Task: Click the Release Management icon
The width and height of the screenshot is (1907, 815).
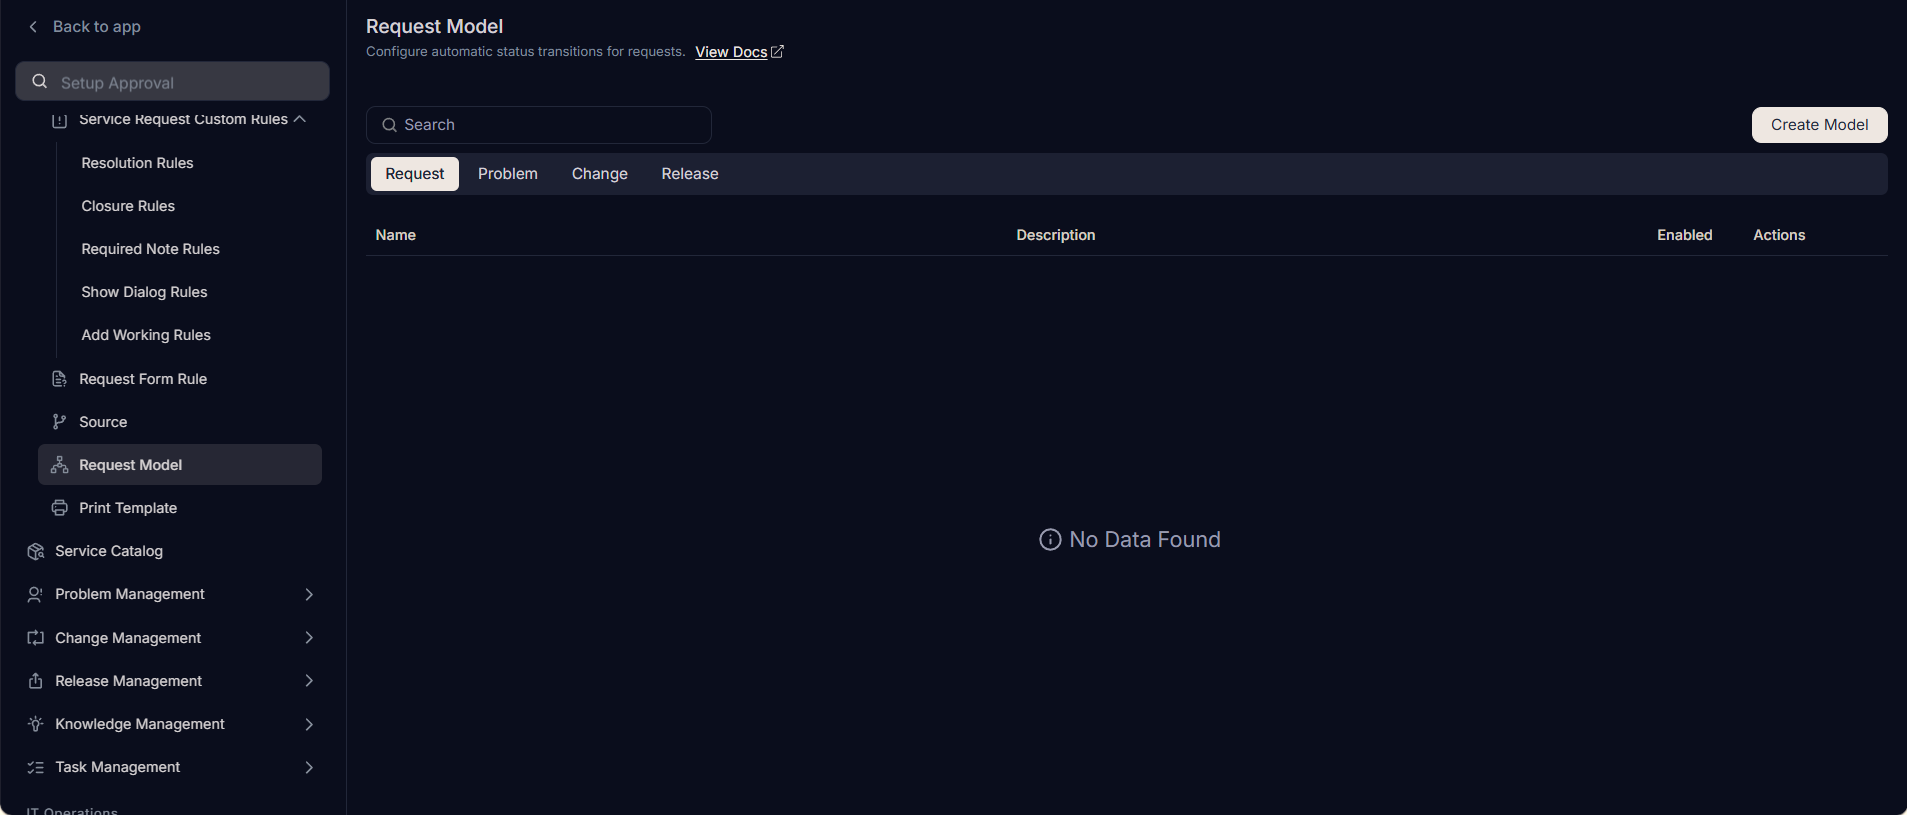Action: point(35,681)
